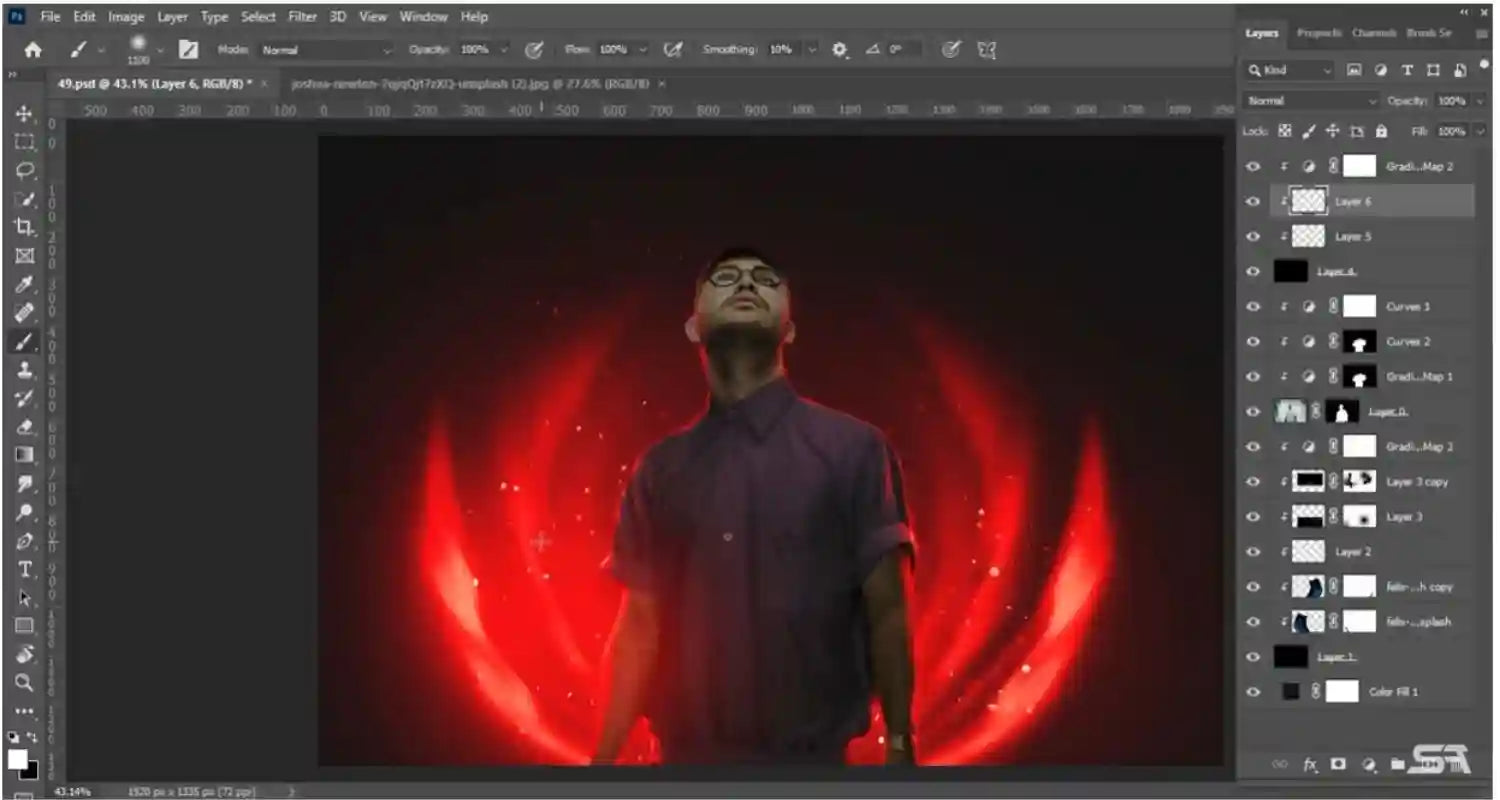Select the Move tool
1500x800 pixels.
click(24, 114)
